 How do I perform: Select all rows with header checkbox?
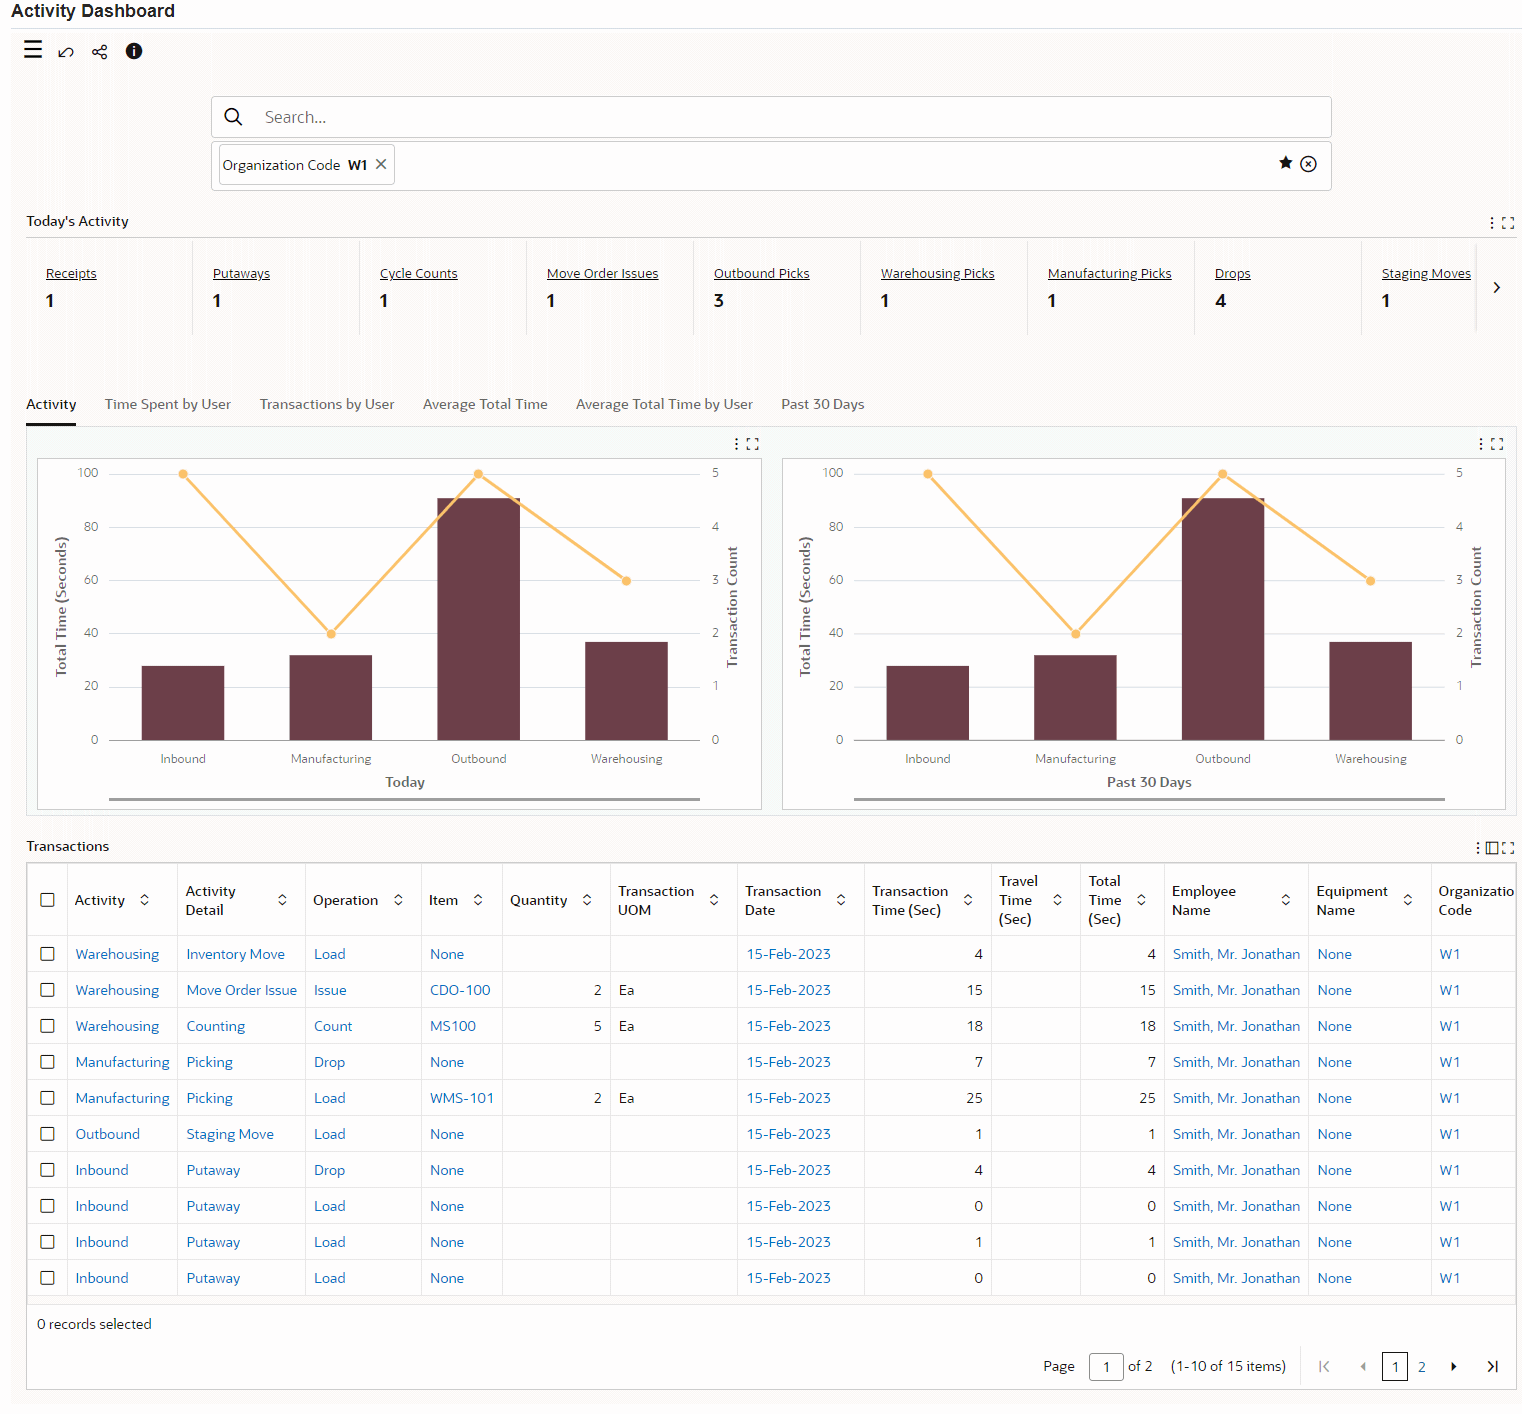[47, 900]
